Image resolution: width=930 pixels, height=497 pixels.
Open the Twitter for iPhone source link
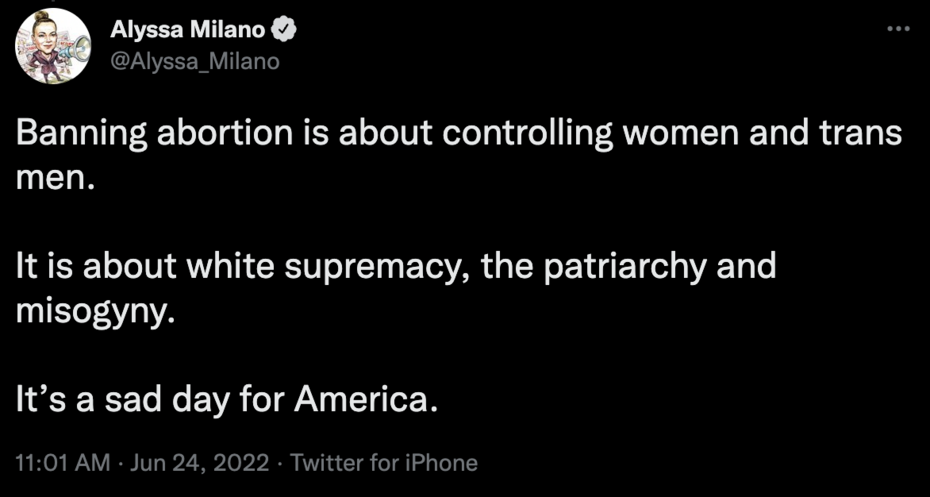(384, 463)
